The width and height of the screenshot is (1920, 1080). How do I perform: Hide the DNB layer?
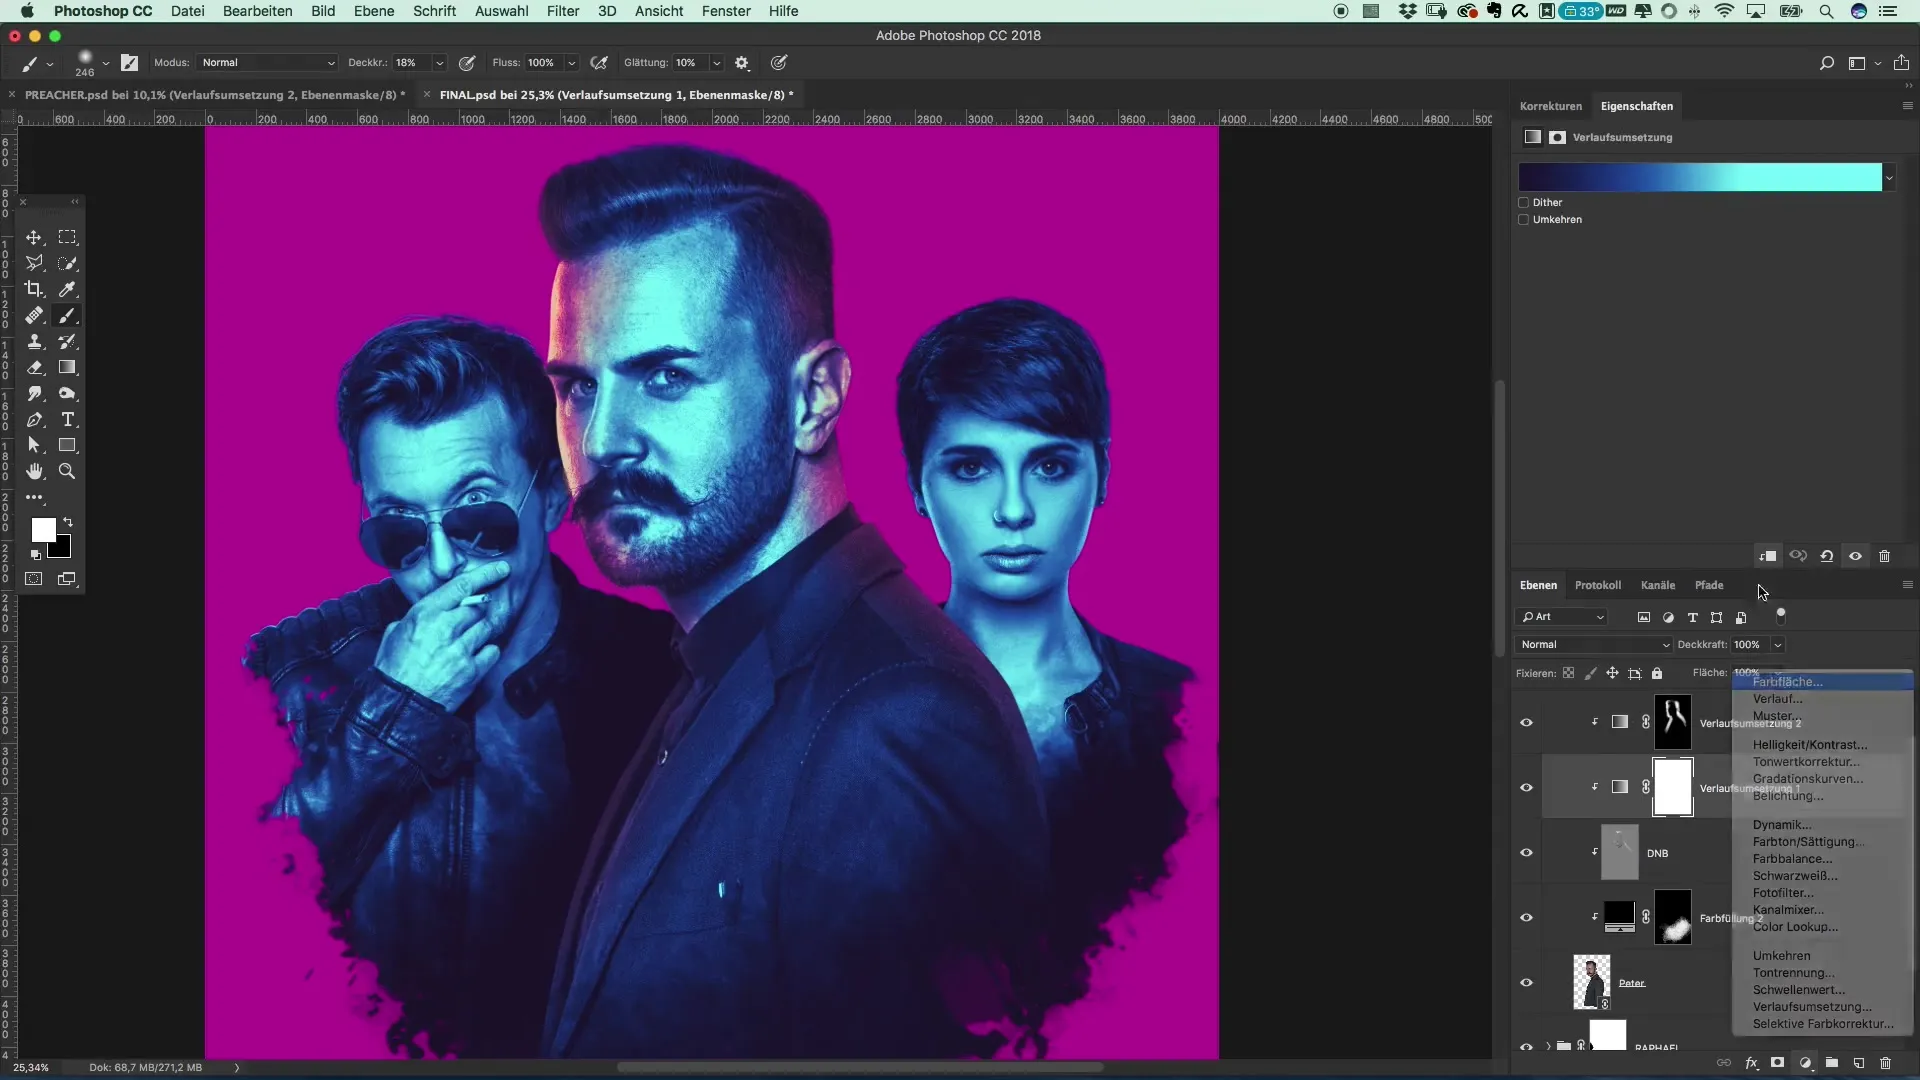[1526, 852]
